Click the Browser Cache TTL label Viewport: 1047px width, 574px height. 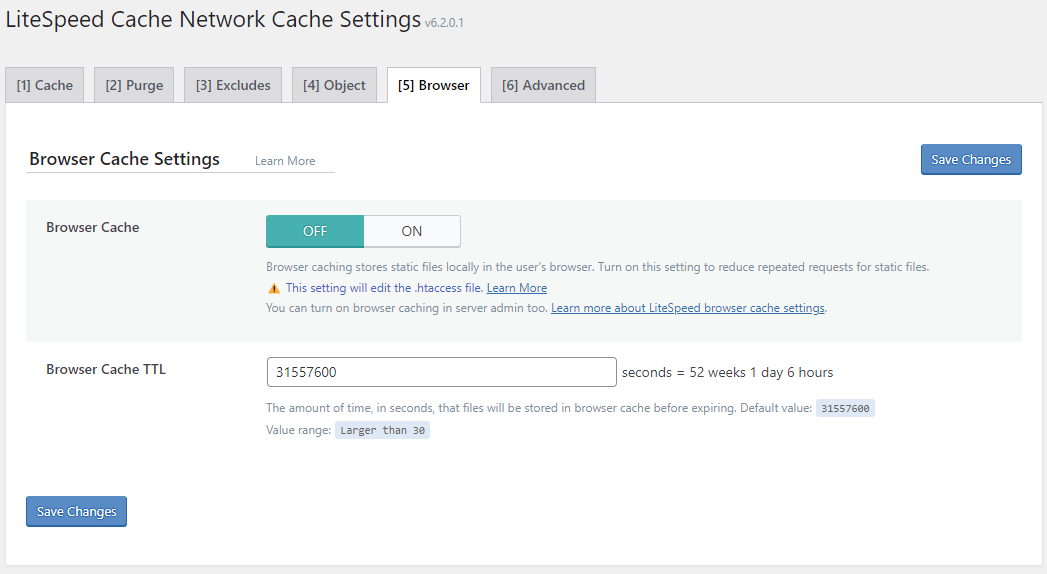pyautogui.click(x=106, y=369)
